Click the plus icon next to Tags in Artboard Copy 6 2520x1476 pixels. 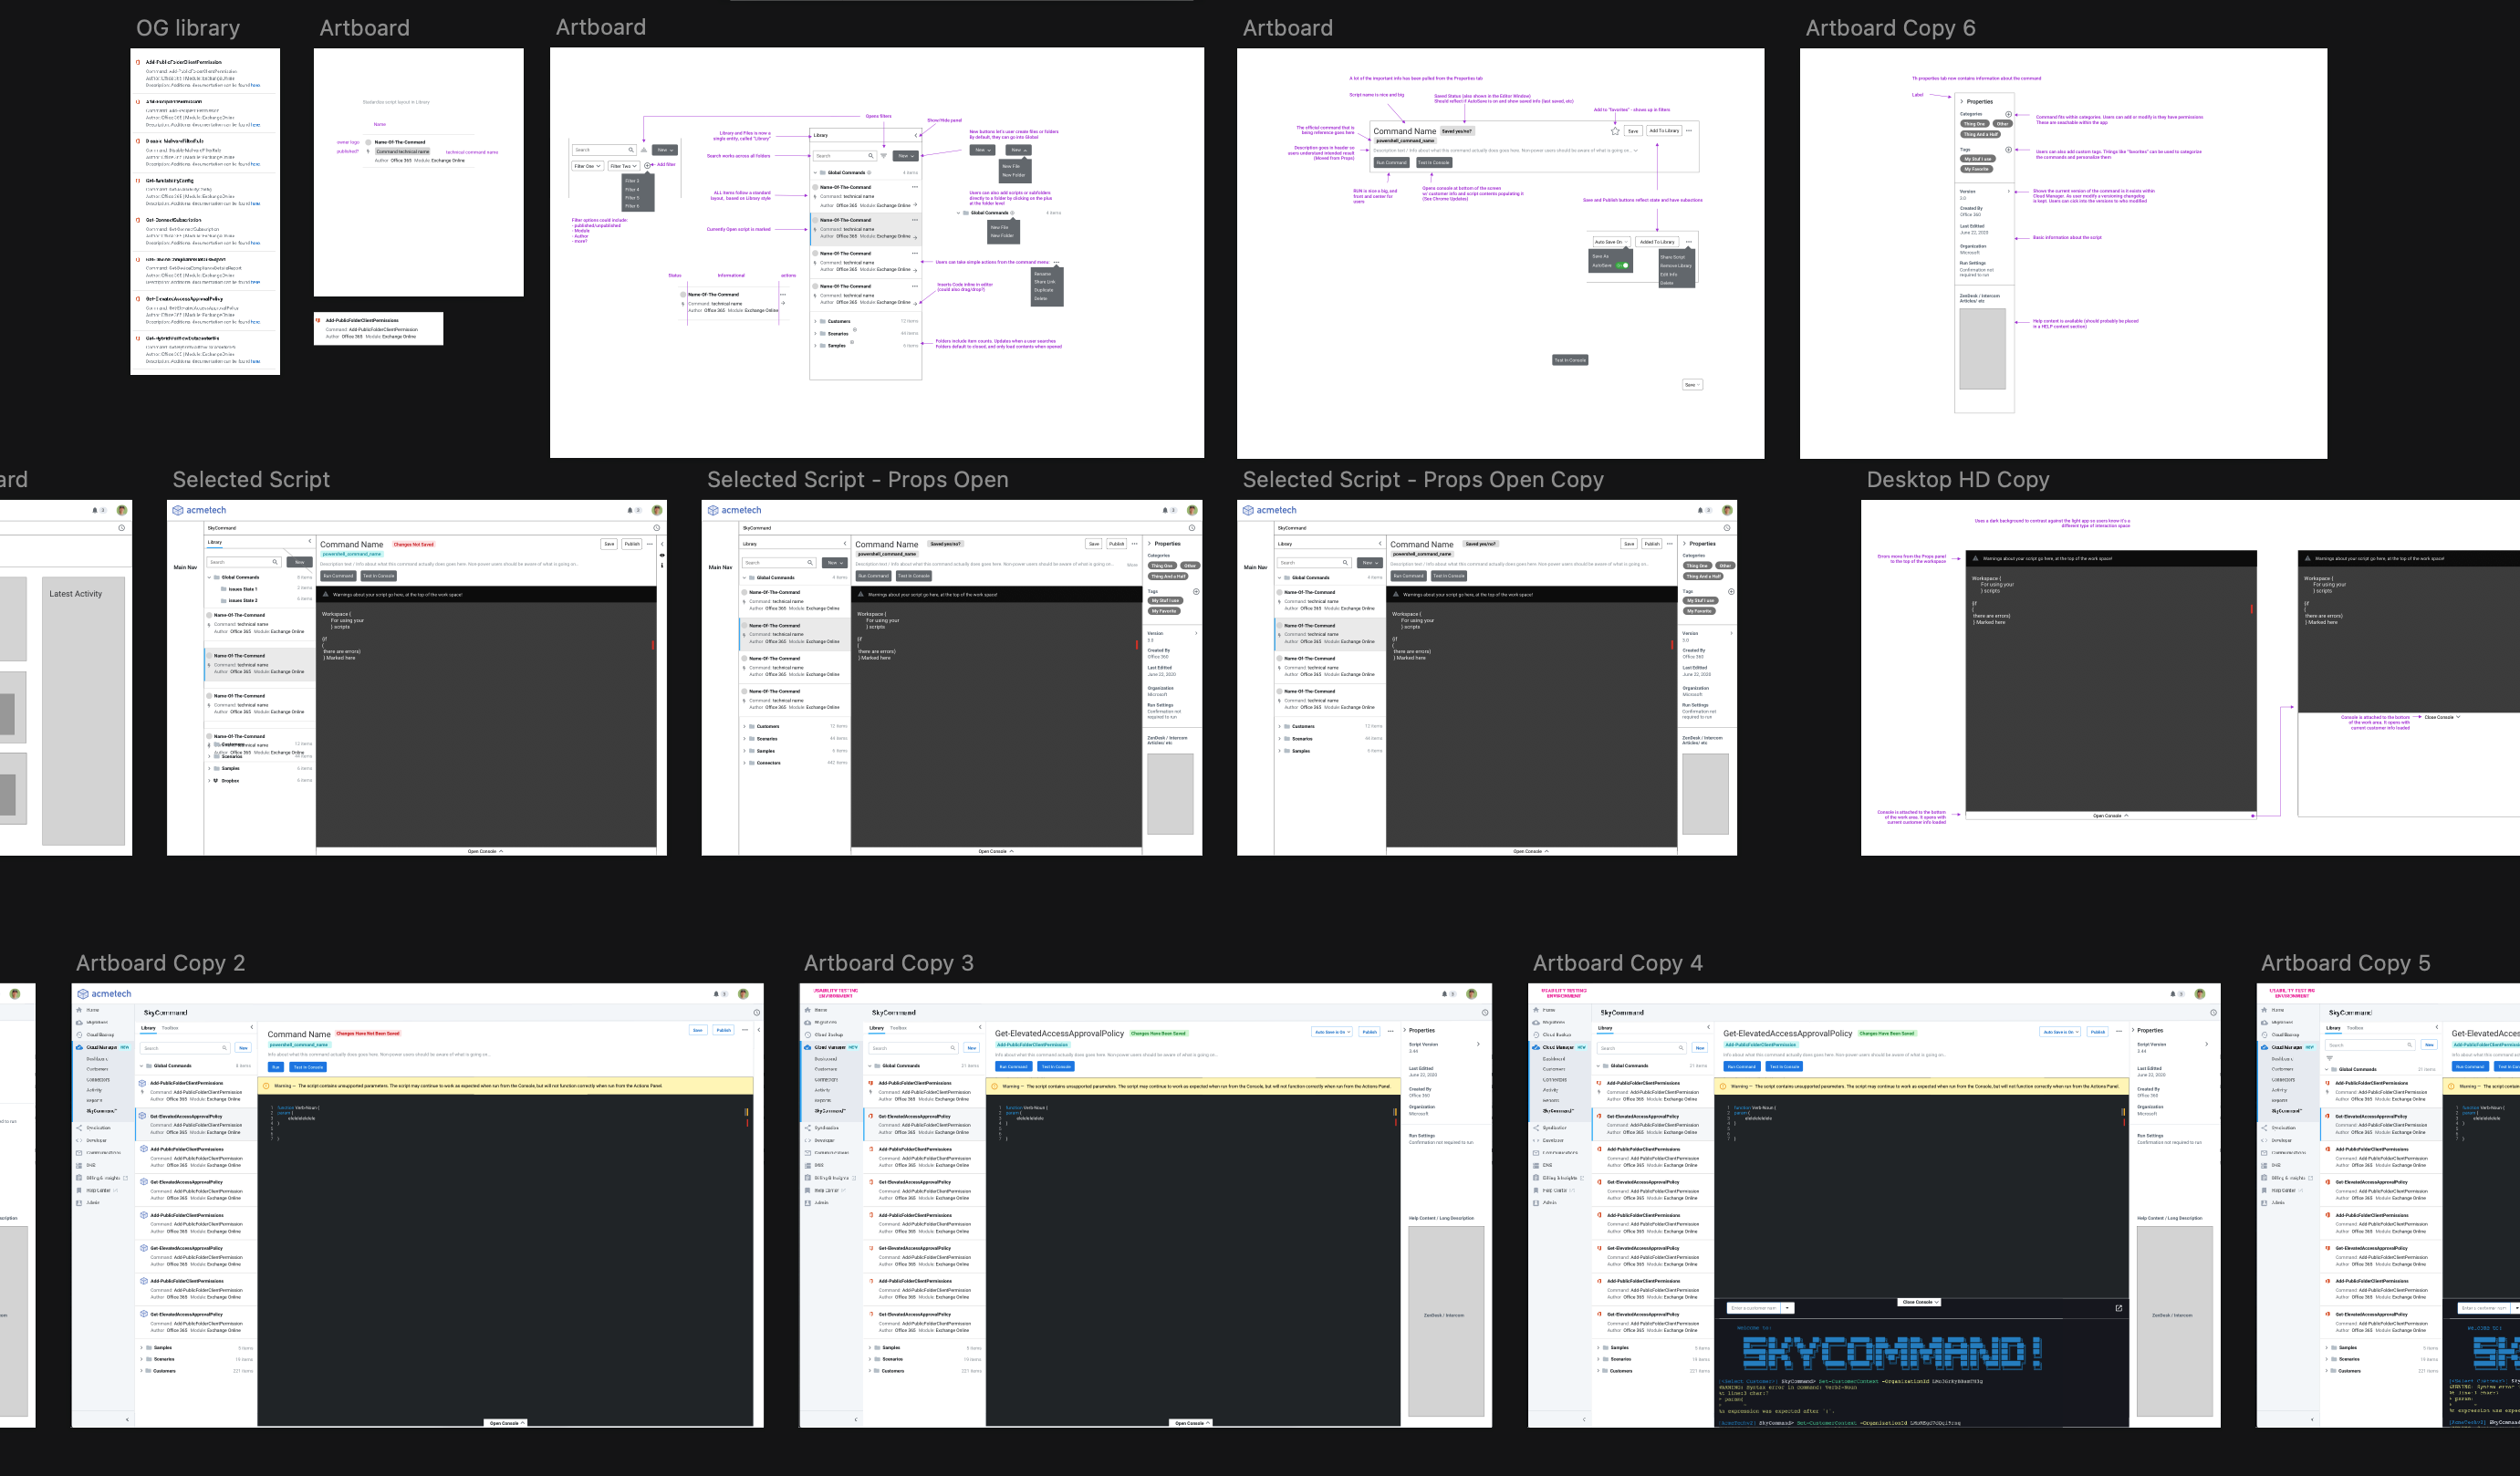tap(2008, 149)
